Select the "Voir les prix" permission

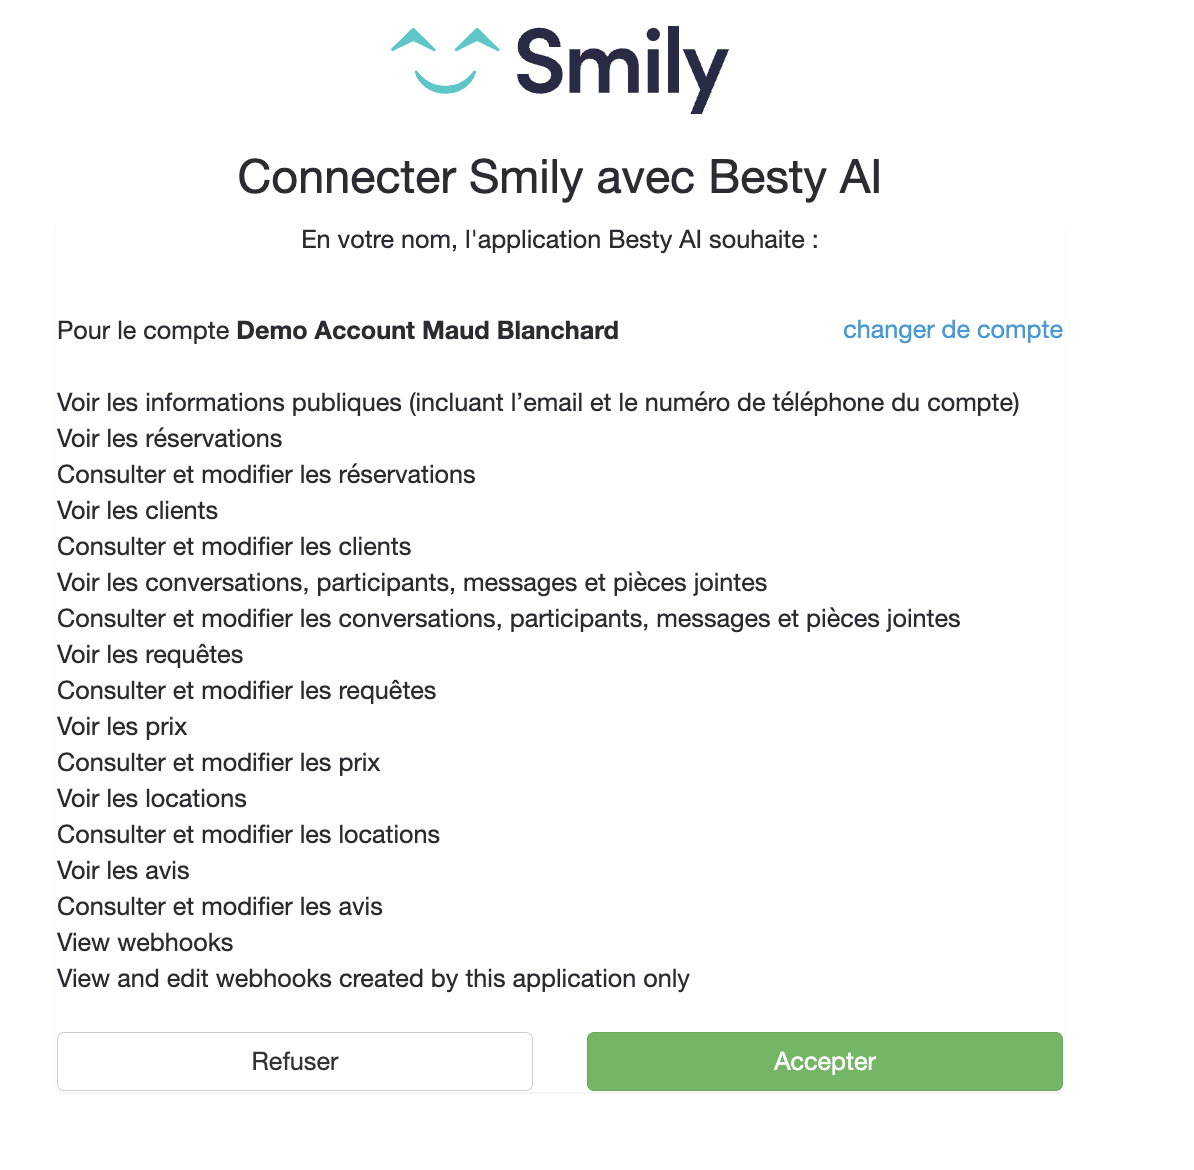coord(122,726)
